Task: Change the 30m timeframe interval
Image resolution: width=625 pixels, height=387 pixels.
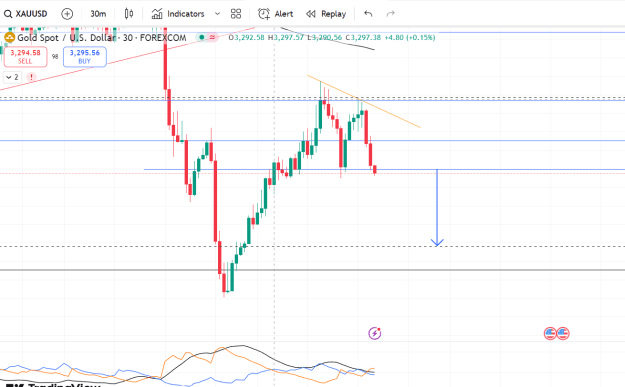Action: [x=98, y=14]
